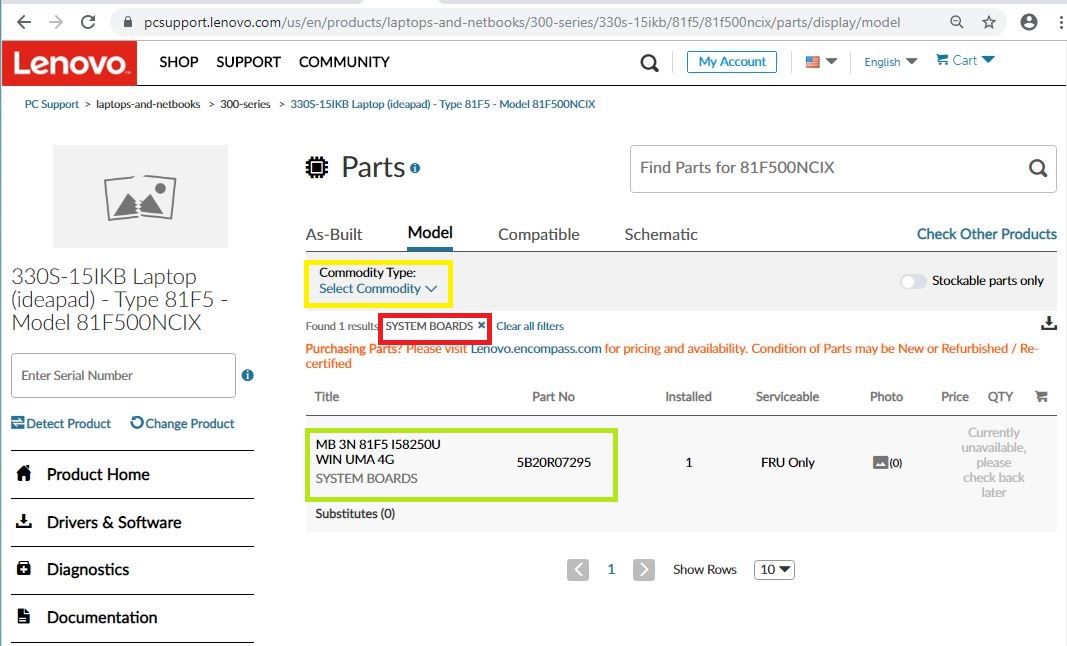Viewport: 1067px width, 646px height.
Task: Open the COMMUNITY menu
Action: pyautogui.click(x=344, y=62)
